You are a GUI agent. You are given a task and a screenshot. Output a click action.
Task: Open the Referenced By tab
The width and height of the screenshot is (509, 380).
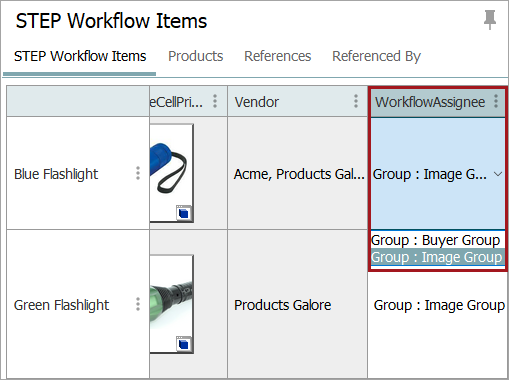coord(376,56)
